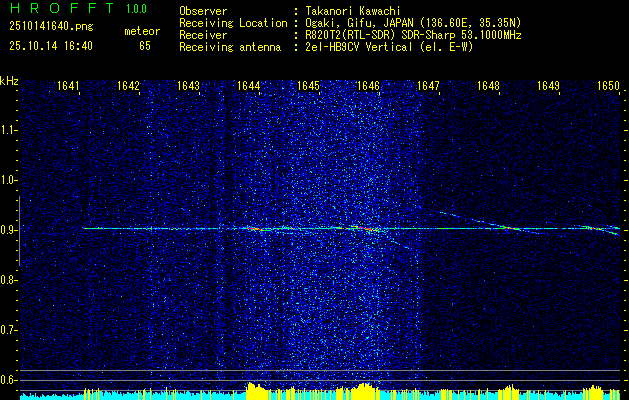Click the kHz axis unit label

[x=9, y=81]
